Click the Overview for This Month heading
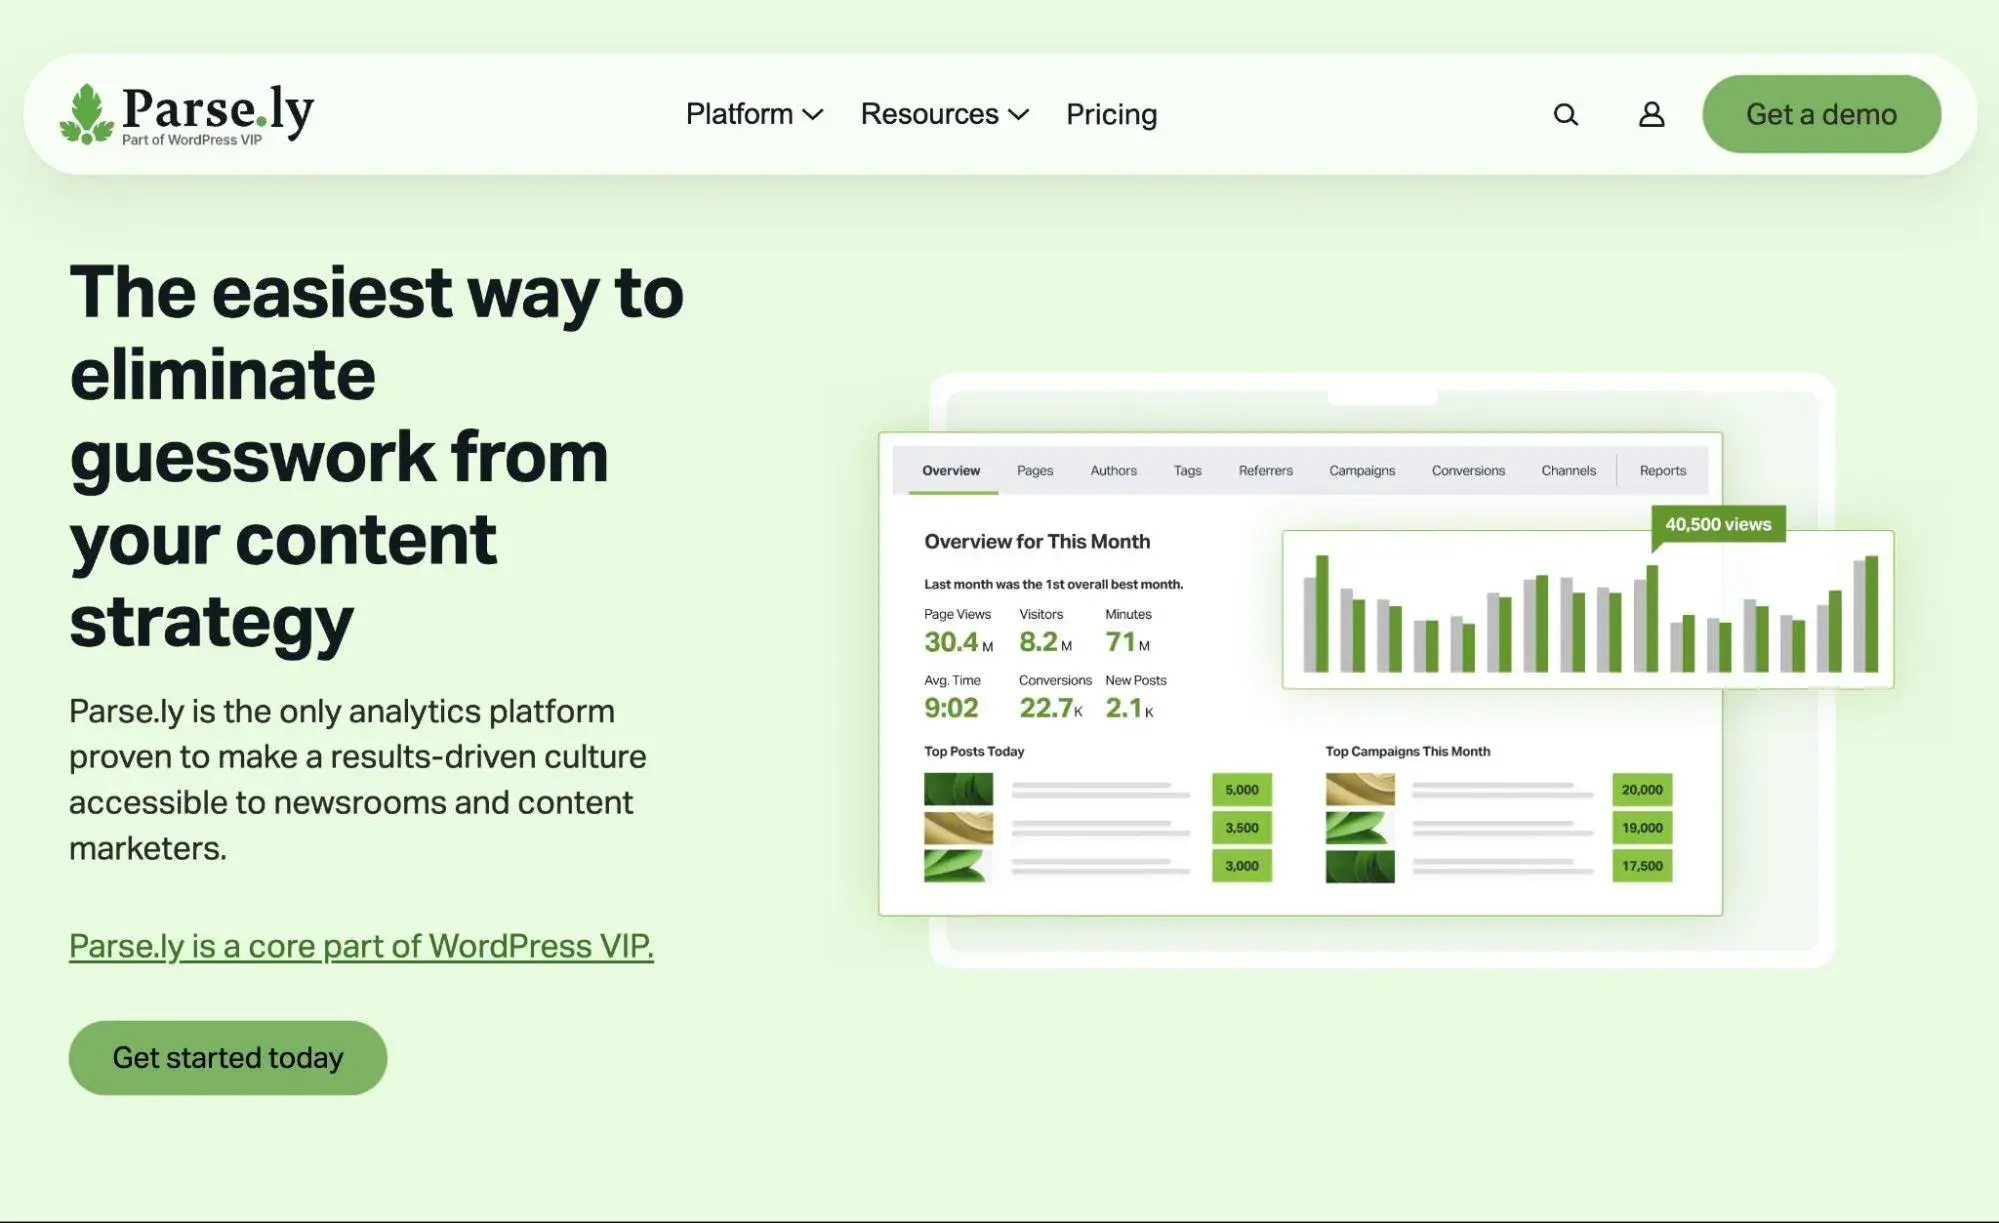The width and height of the screenshot is (1999, 1223). 1037,542
